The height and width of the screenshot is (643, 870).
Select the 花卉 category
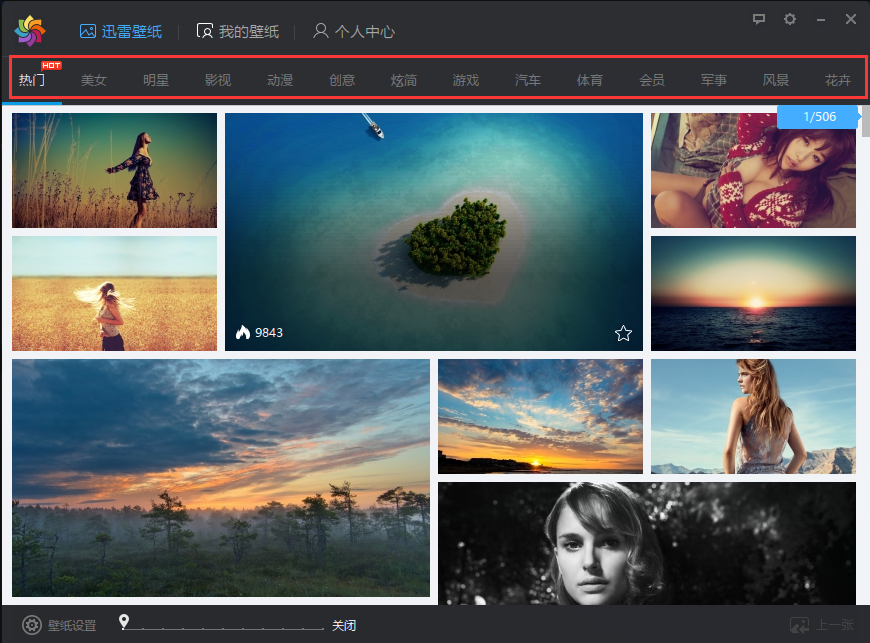coord(838,80)
